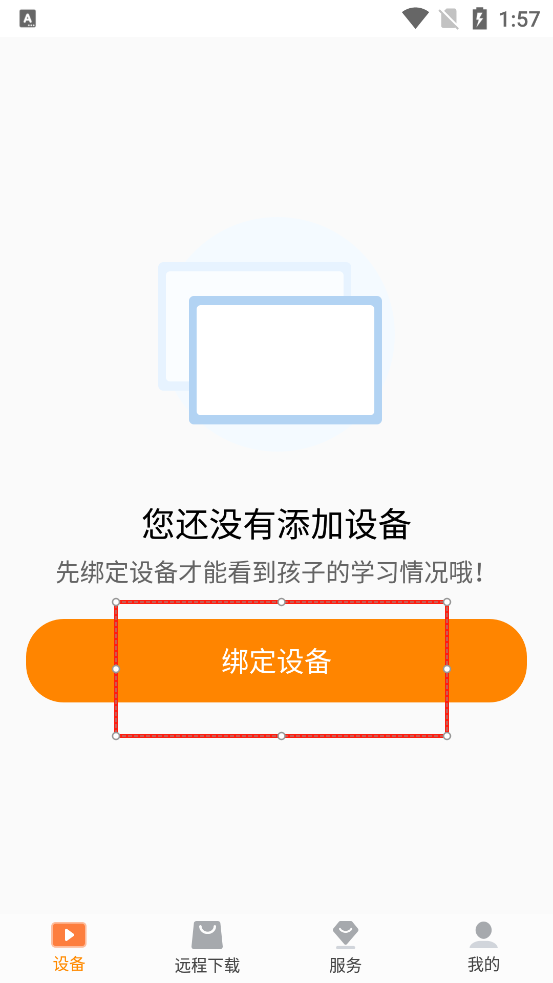Image resolution: width=553 pixels, height=983 pixels.
Task: Click the red selection box's bottom-right corner handle
Action: pyautogui.click(x=447, y=736)
